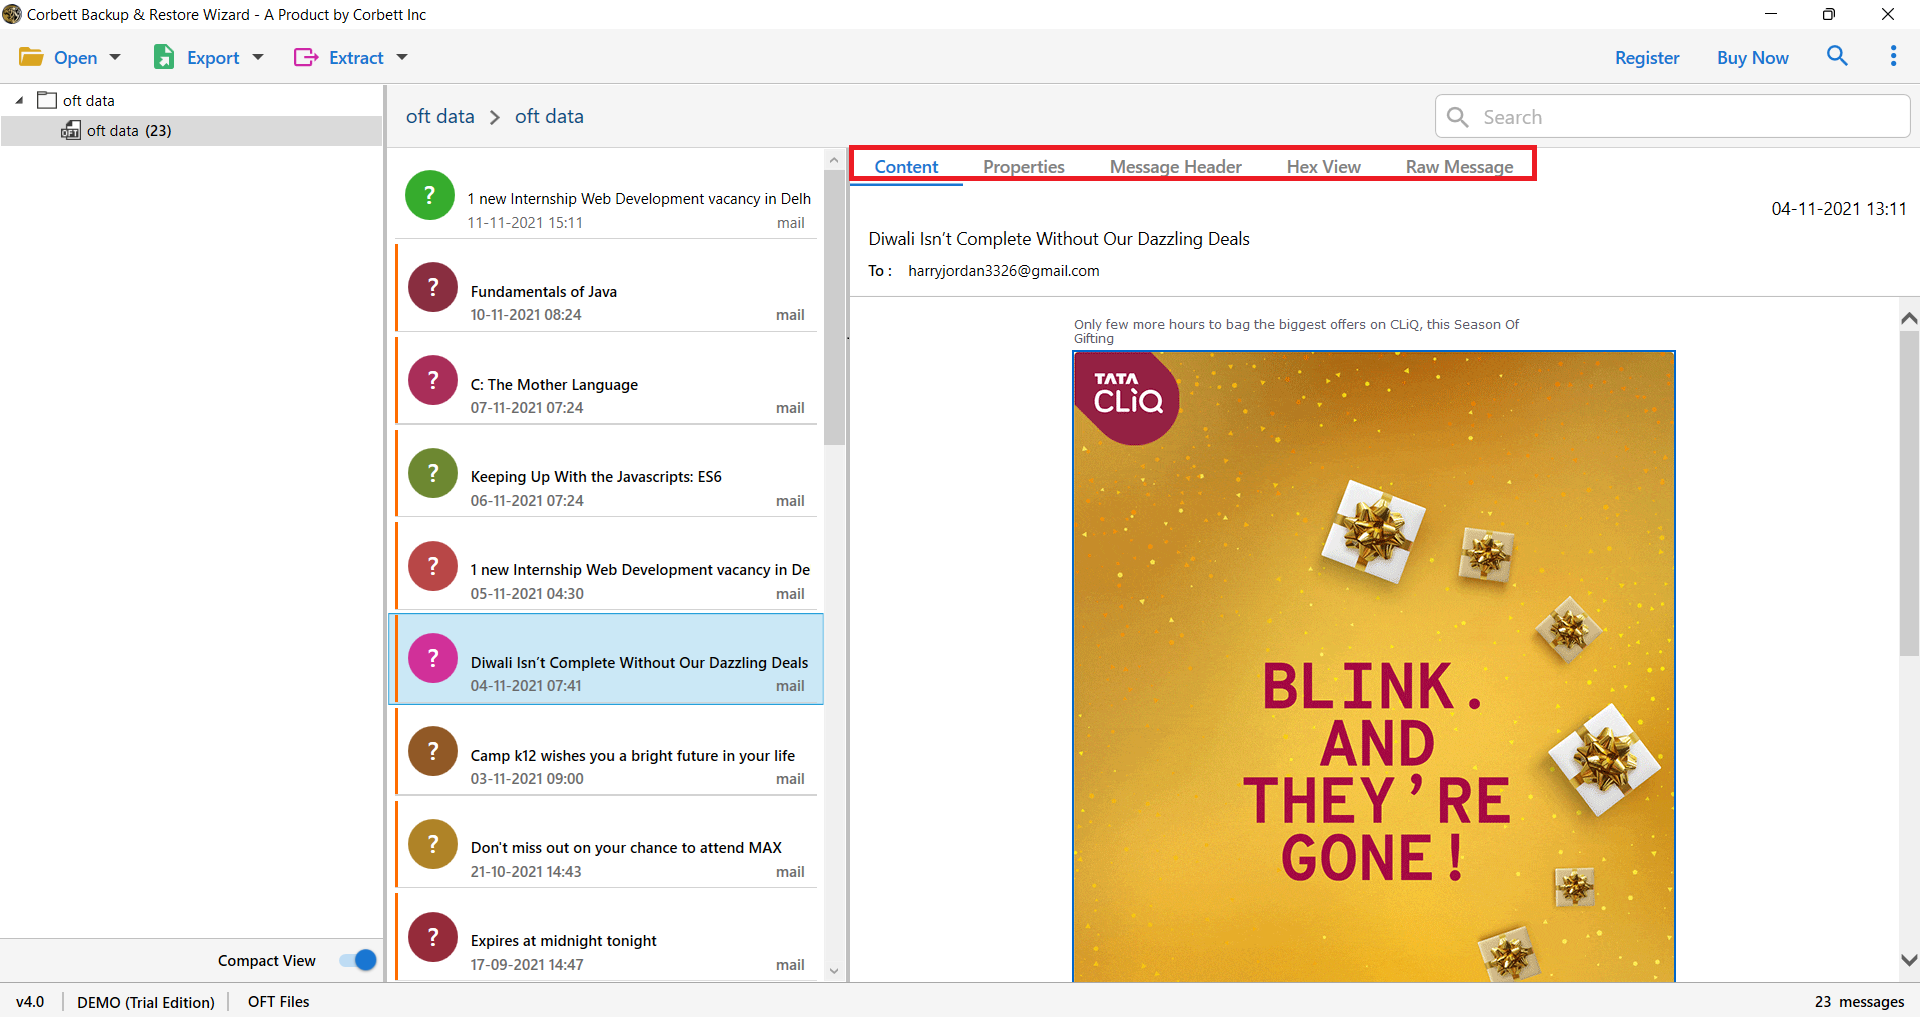The height and width of the screenshot is (1017, 1920).
Task: Select the C: The Mother Language email
Action: tap(606, 380)
